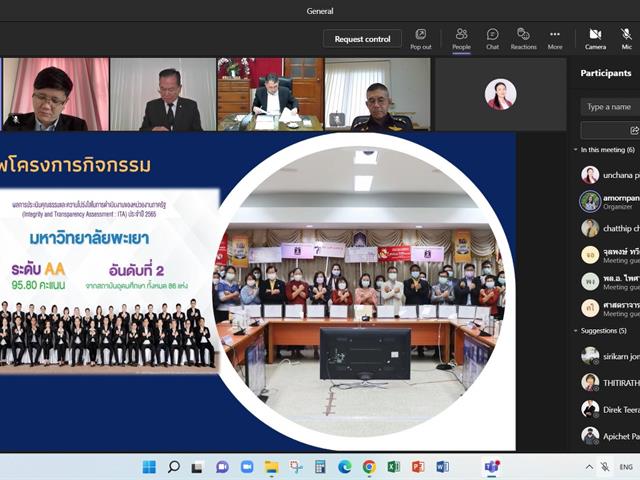Switch to Google Chrome on taskbar
Image resolution: width=640 pixels, height=480 pixels.
tap(369, 467)
